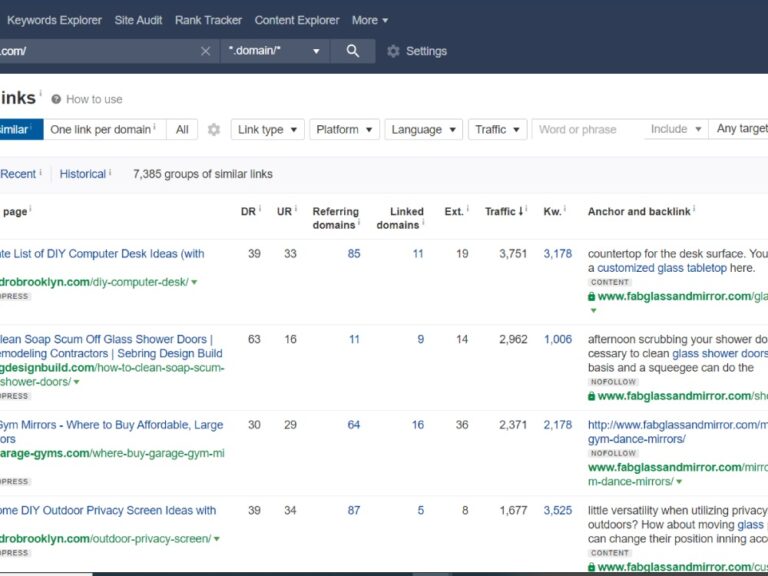Open the Any target dropdown
Viewport: 768px width, 576px height.
(739, 129)
